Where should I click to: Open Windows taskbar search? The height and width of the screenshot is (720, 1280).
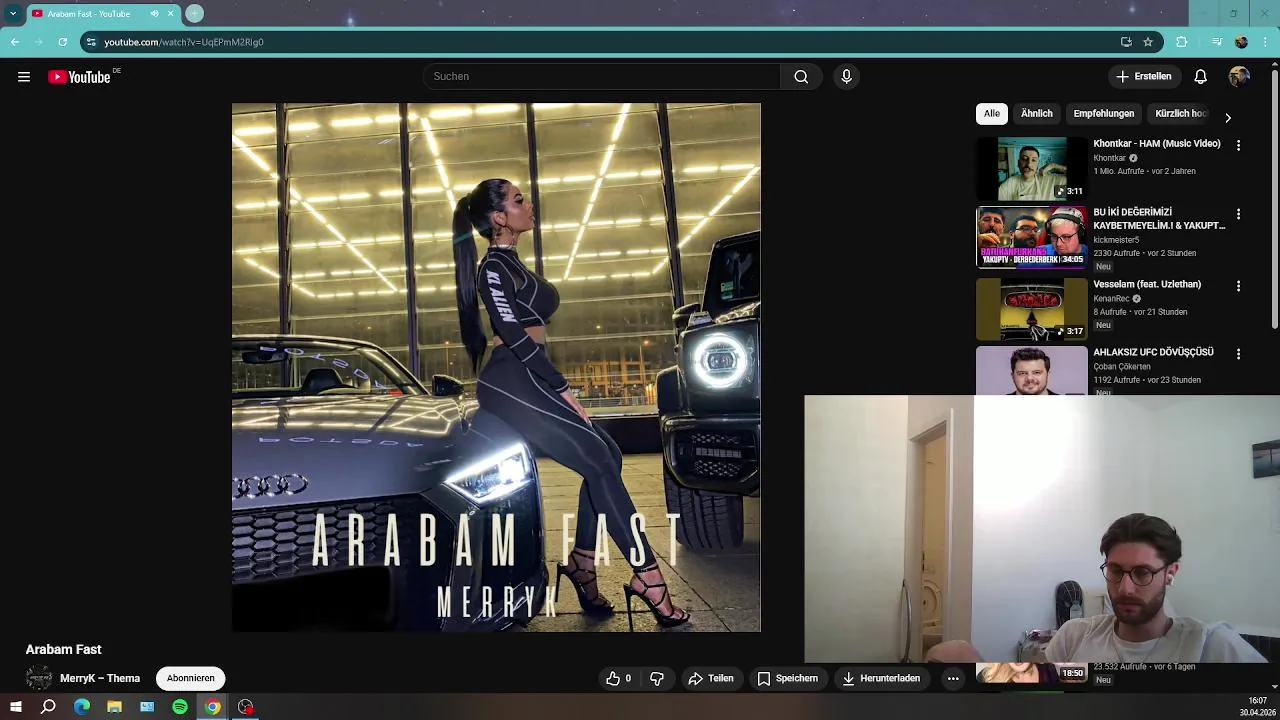pos(48,707)
